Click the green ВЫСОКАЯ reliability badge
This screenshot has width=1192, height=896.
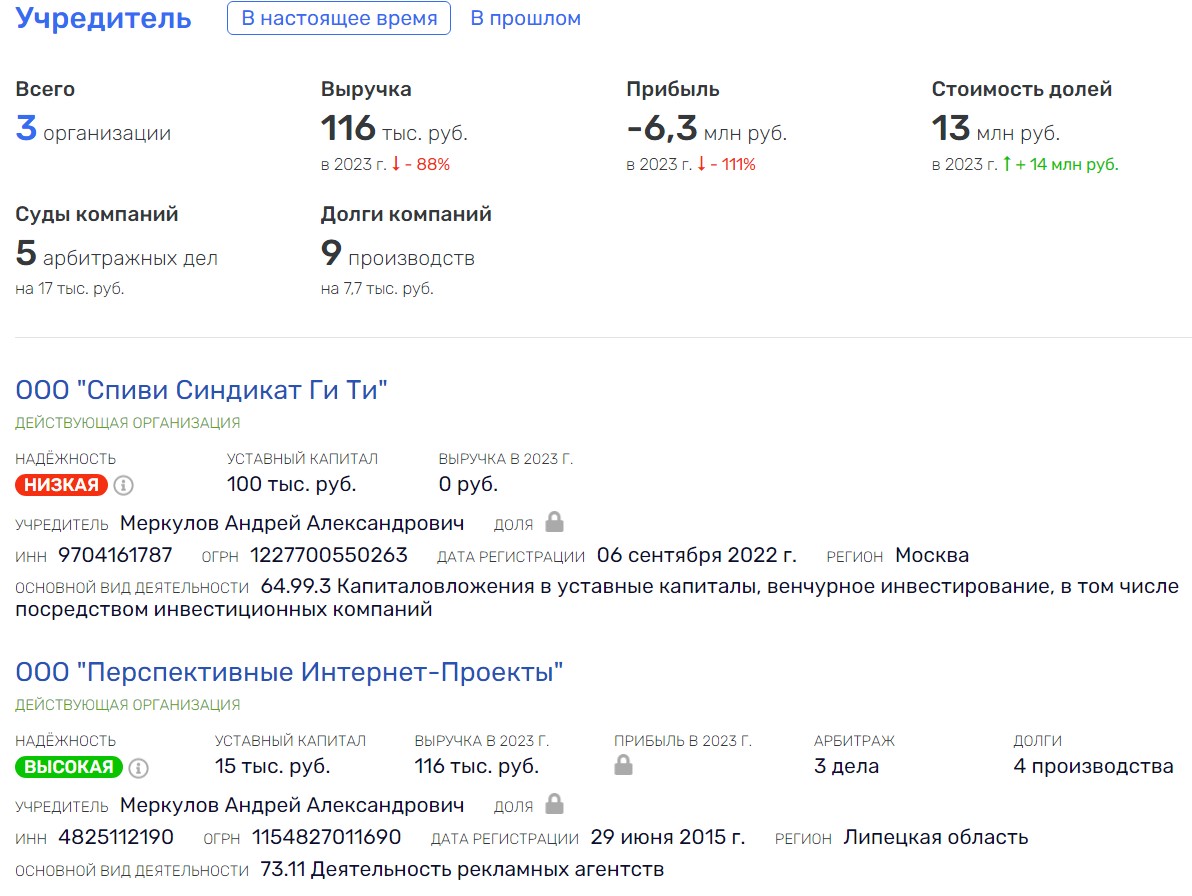(x=68, y=768)
